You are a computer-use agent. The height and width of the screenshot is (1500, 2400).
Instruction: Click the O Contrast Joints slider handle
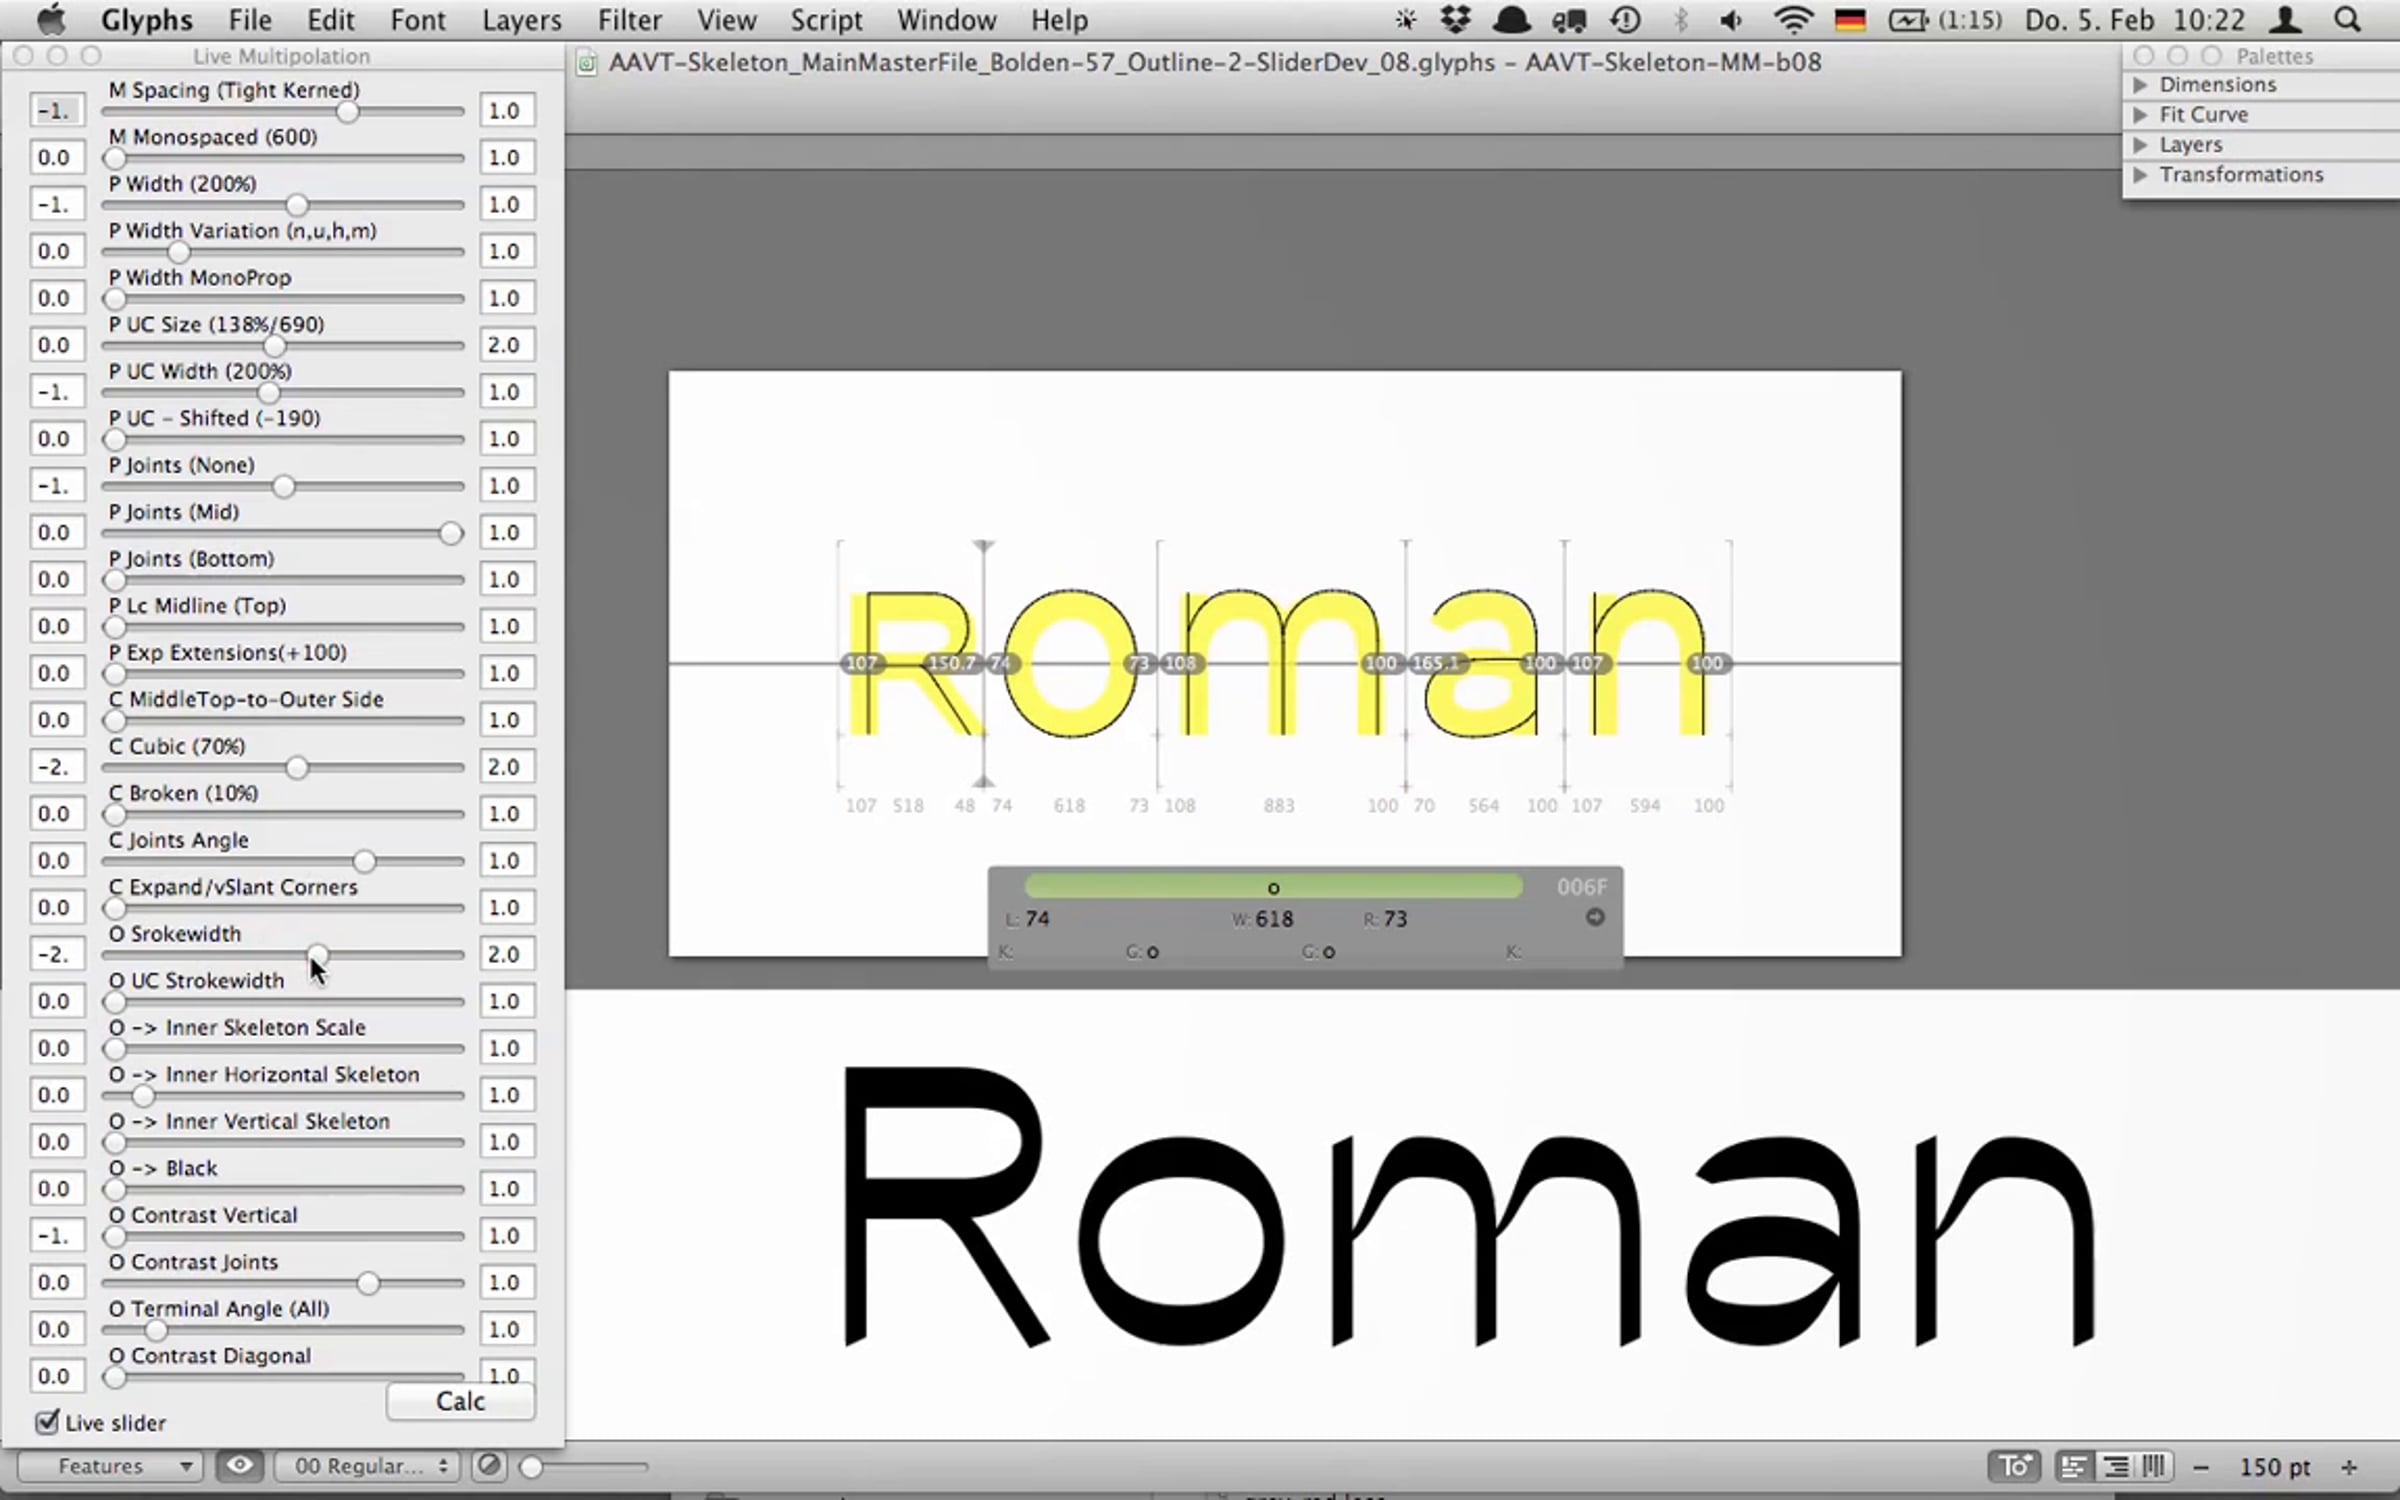tap(368, 1283)
